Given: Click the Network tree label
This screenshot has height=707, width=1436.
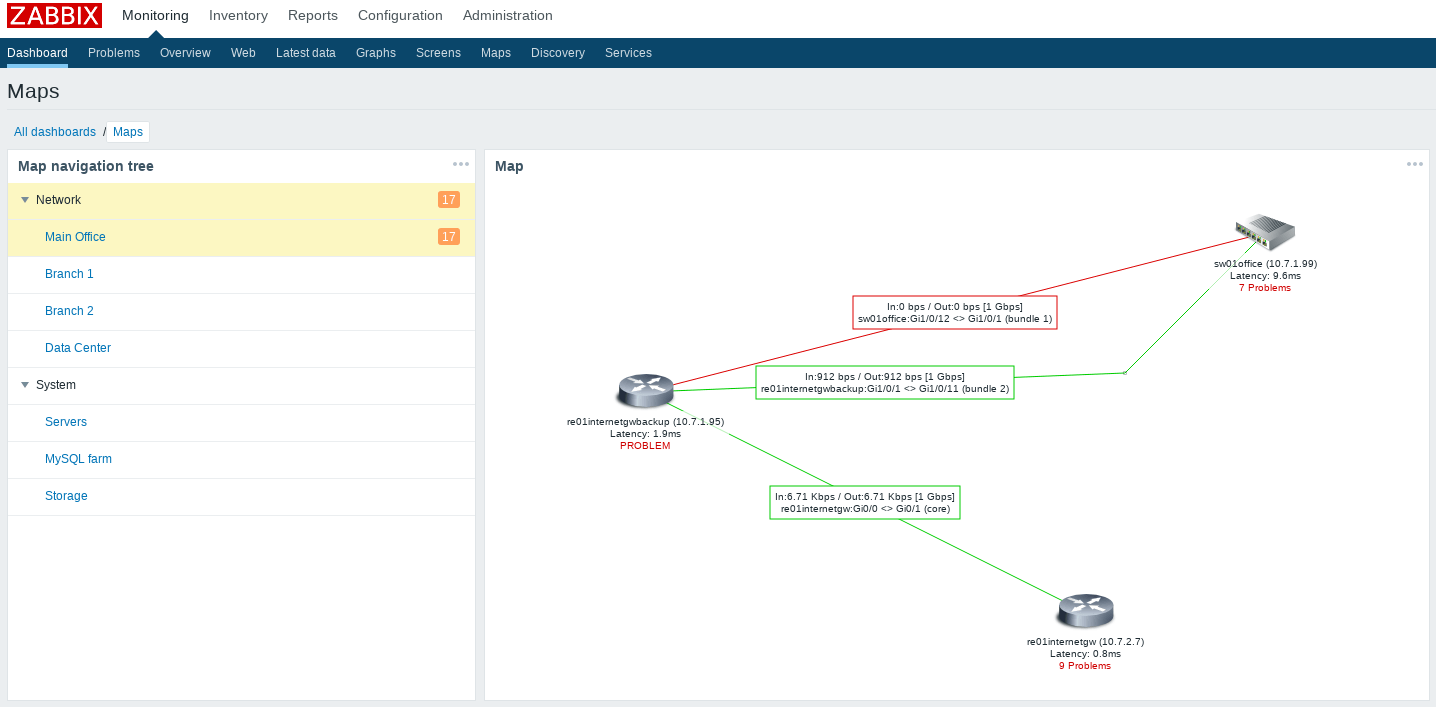Looking at the screenshot, I should 58,200.
